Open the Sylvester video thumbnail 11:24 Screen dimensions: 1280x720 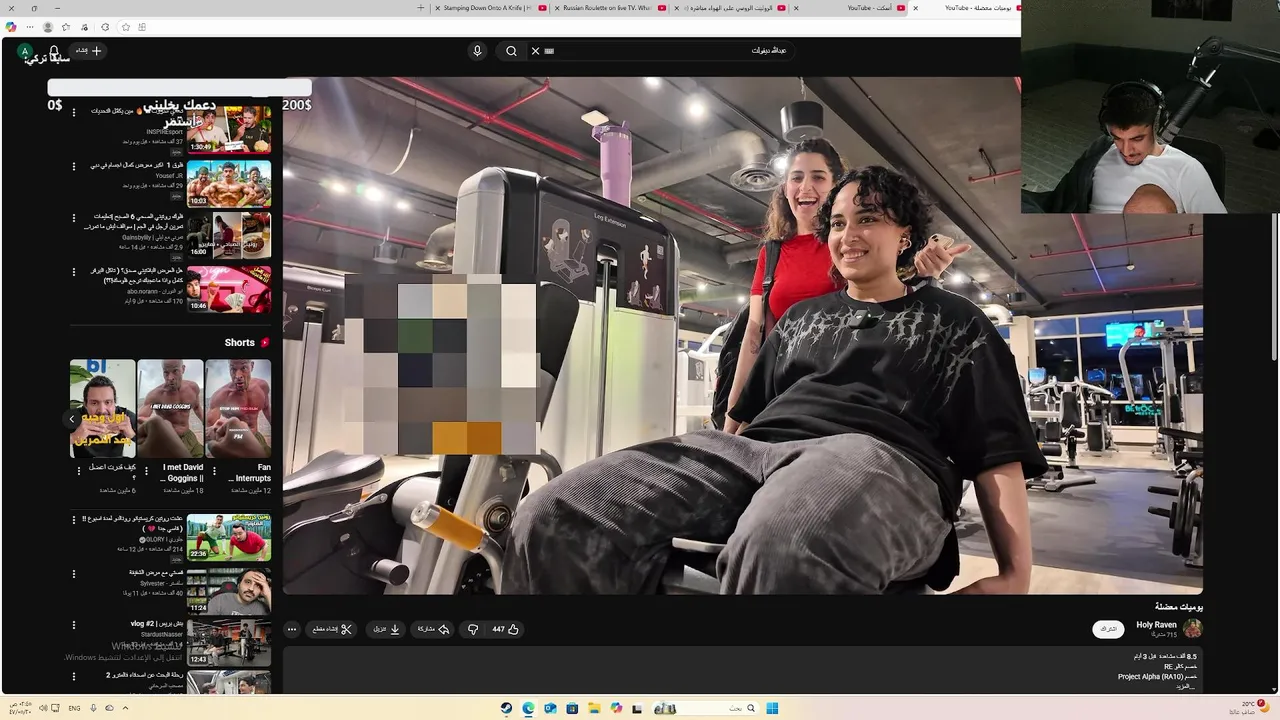tap(229, 591)
